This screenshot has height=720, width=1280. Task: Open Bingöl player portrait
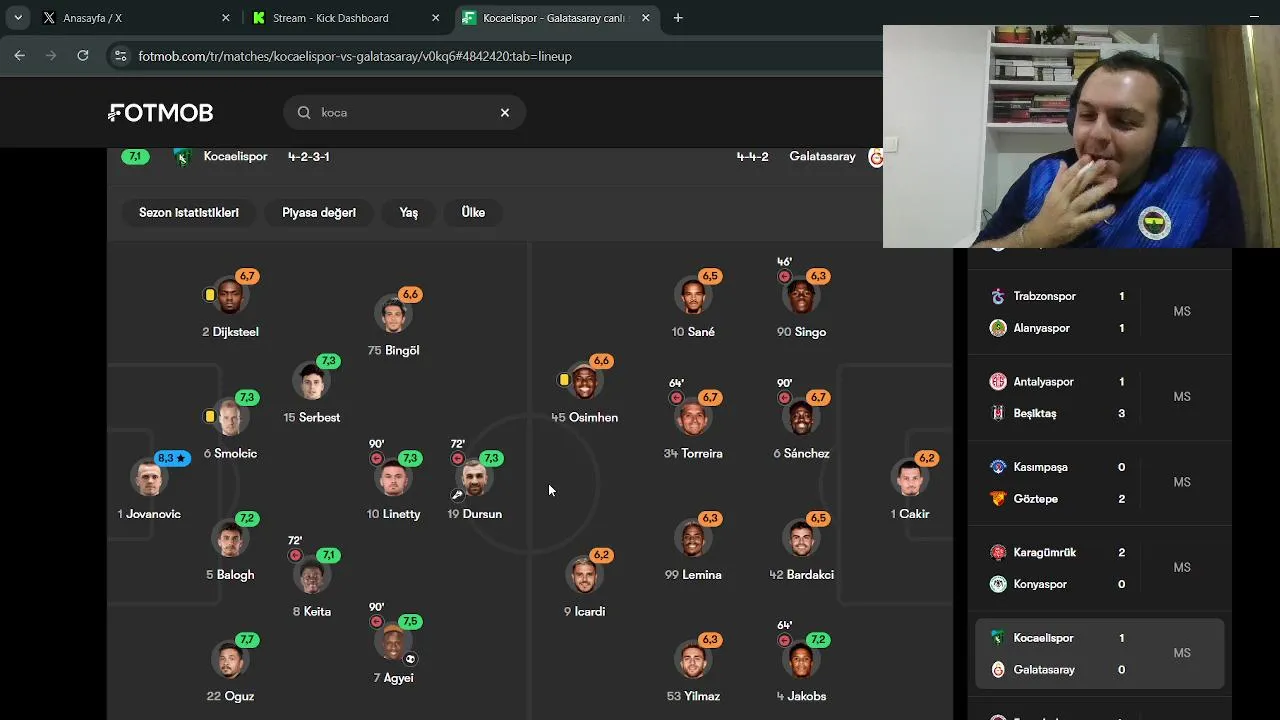[393, 316]
